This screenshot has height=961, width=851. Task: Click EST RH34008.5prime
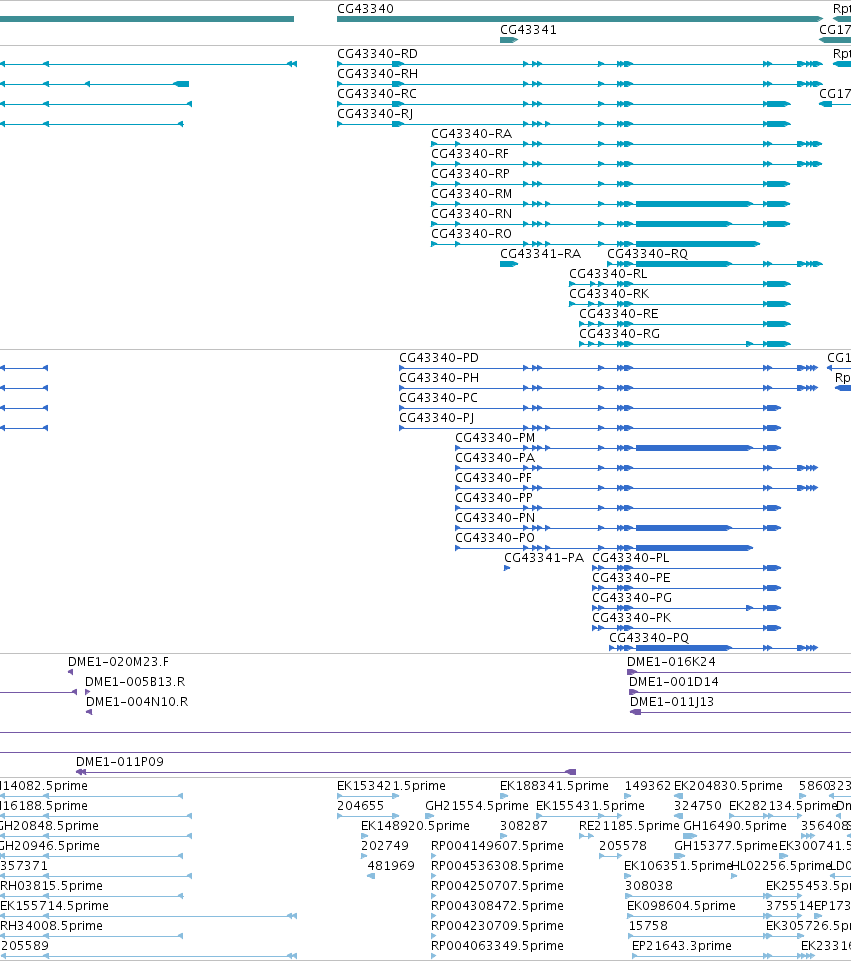pos(51,926)
